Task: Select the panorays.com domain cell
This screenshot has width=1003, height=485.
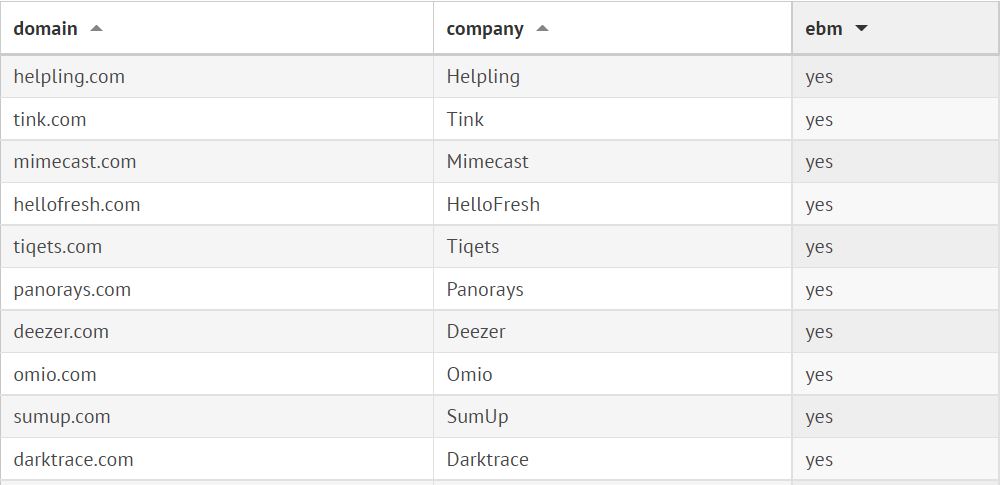Action: (72, 290)
